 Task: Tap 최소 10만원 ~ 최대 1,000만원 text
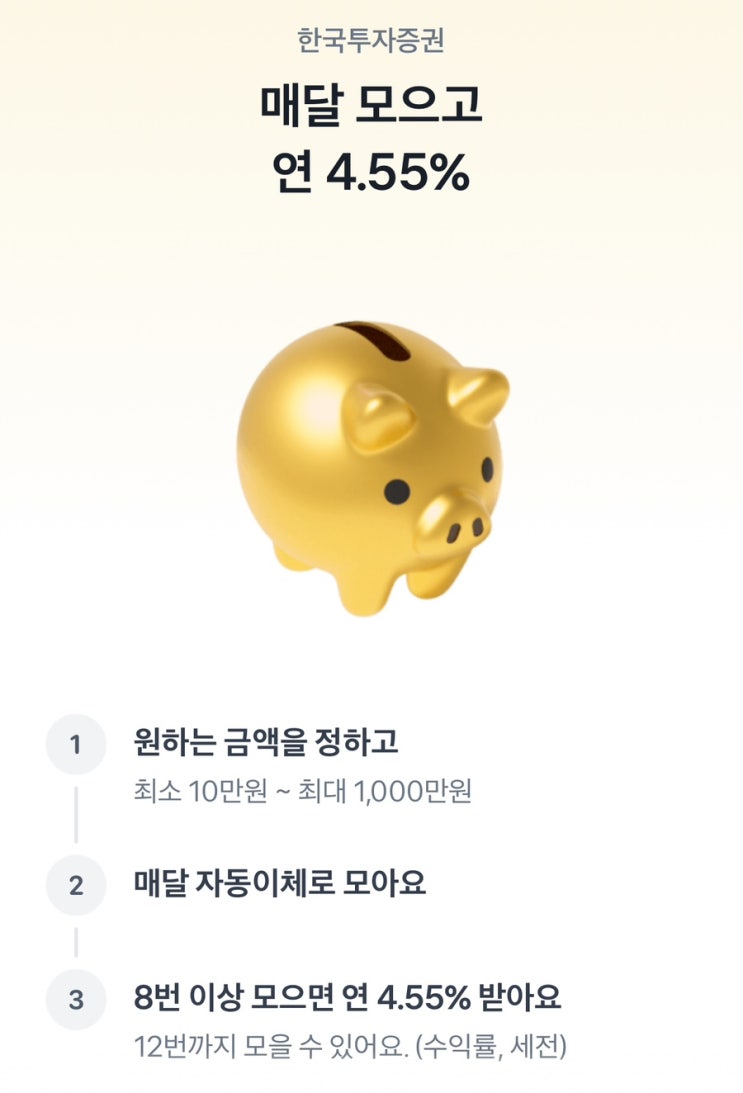pos(302,792)
